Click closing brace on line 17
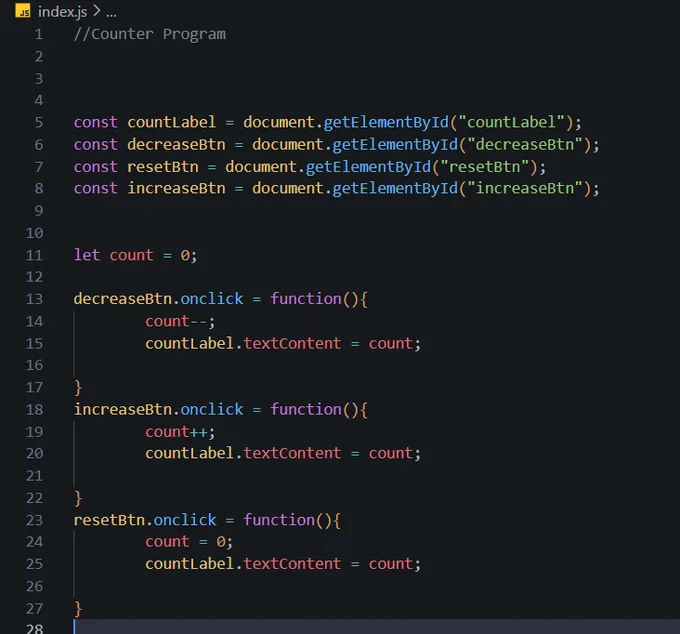The image size is (680, 634). click(78, 387)
